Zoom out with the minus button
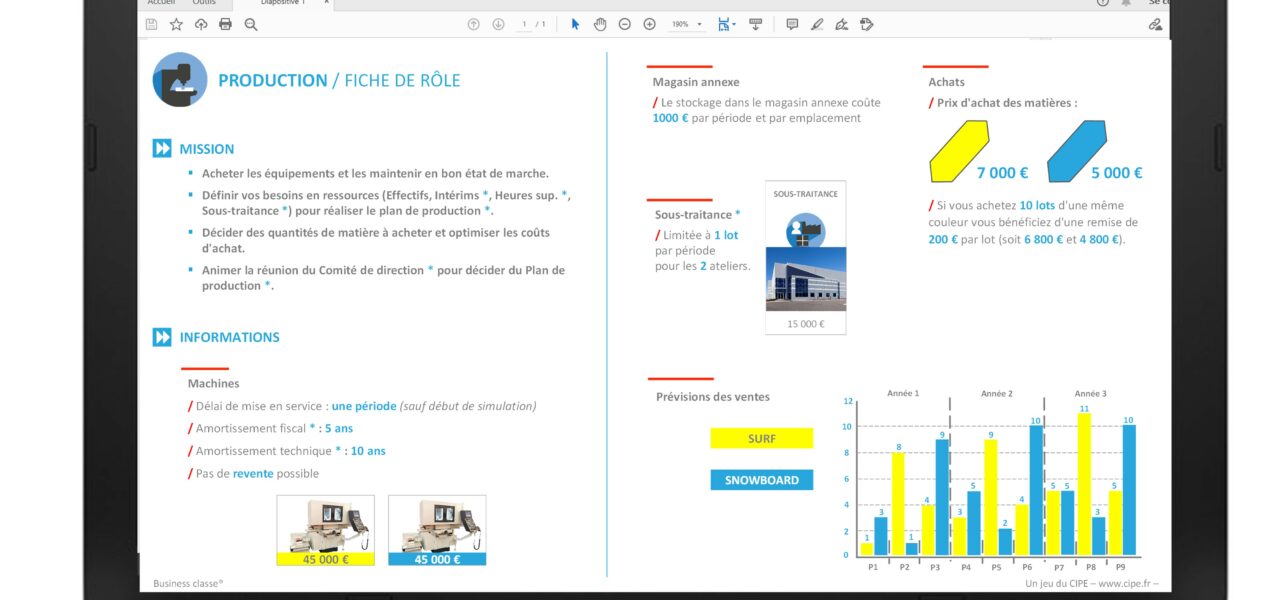Screen dimensions: 1280x600 [x=625, y=24]
